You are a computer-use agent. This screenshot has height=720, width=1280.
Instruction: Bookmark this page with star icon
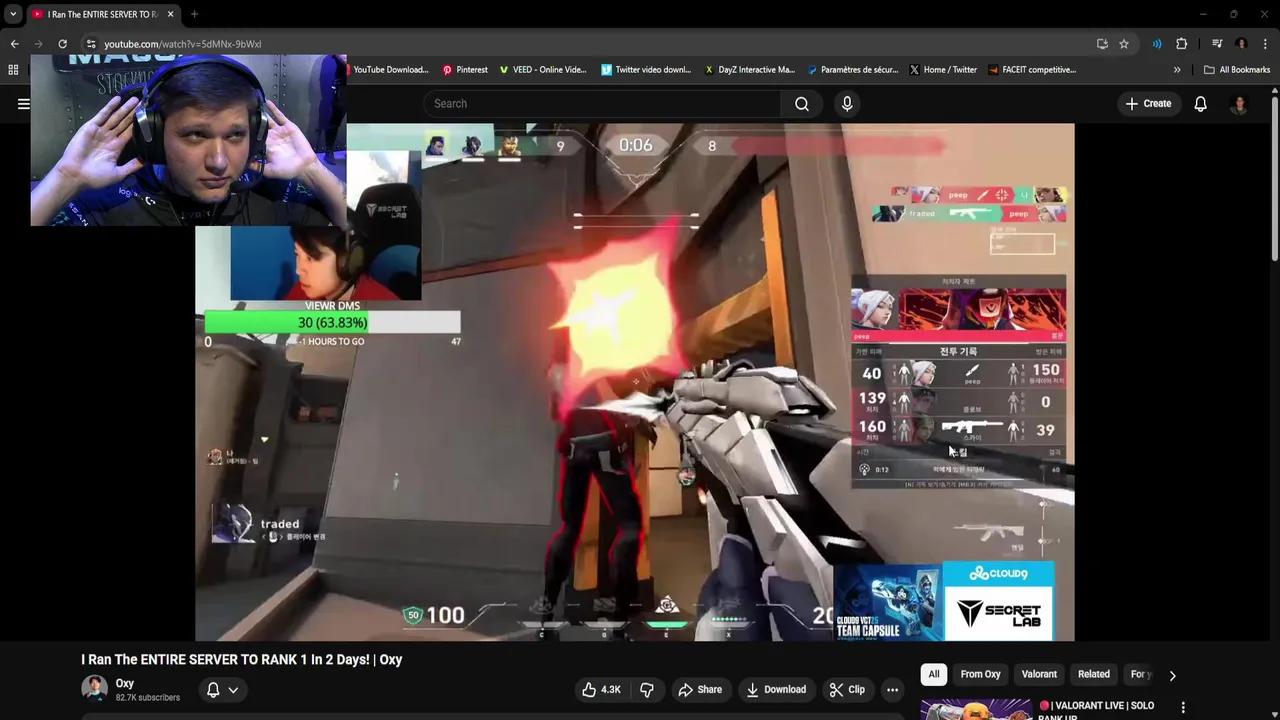coord(1124,44)
